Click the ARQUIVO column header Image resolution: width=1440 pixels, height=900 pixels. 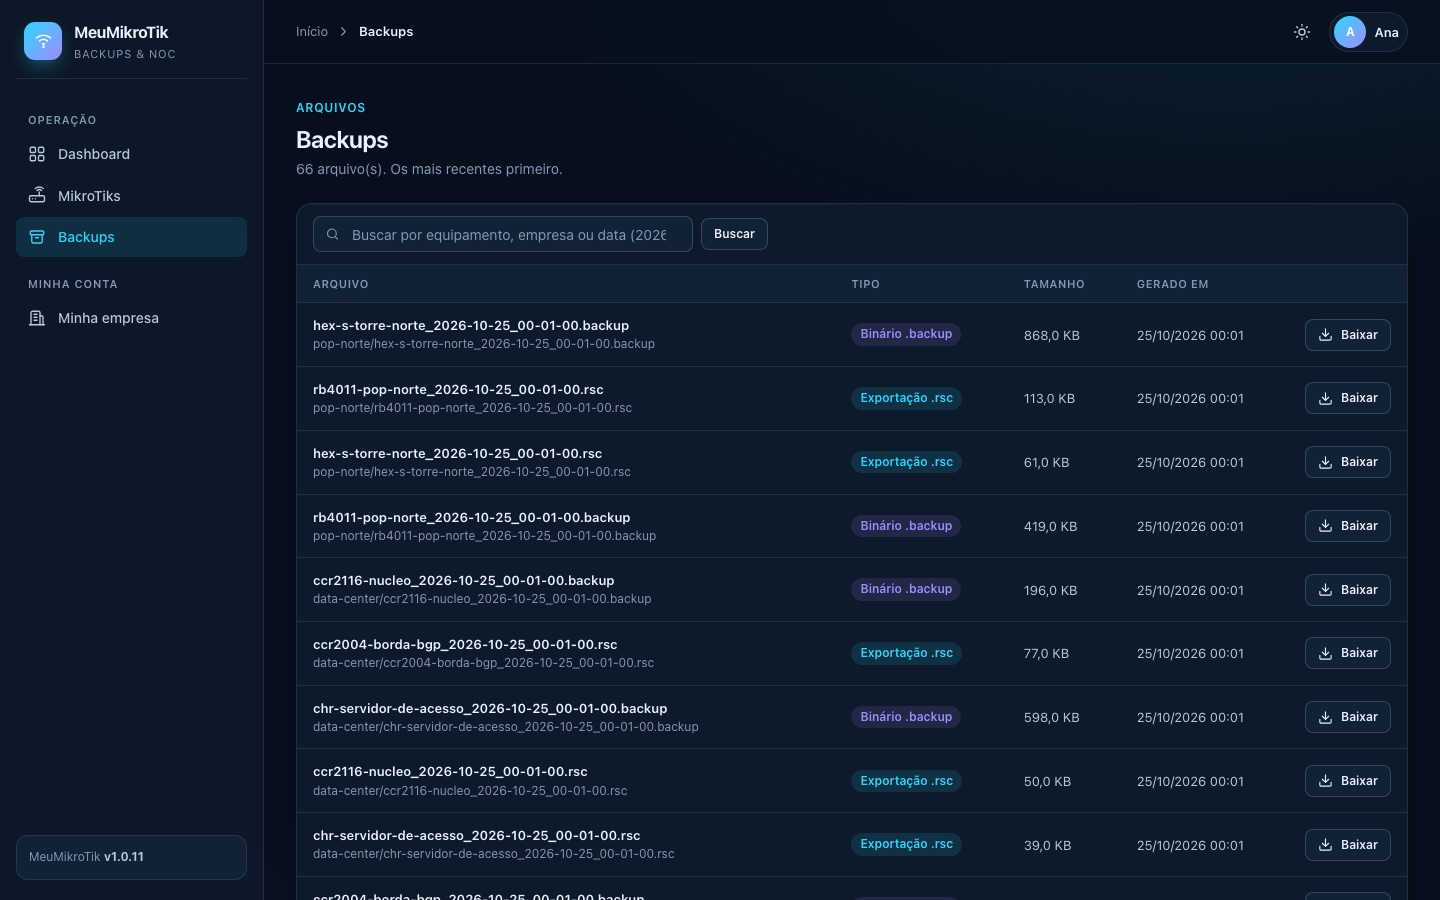[341, 284]
